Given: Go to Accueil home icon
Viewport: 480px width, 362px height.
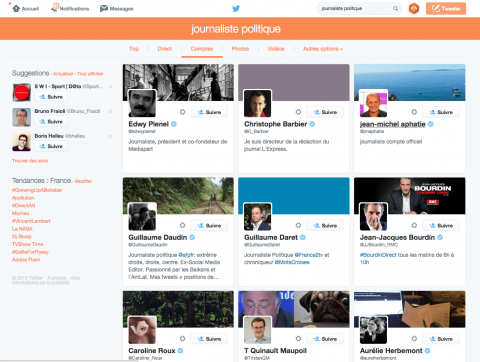Looking at the screenshot, I should pos(16,8).
